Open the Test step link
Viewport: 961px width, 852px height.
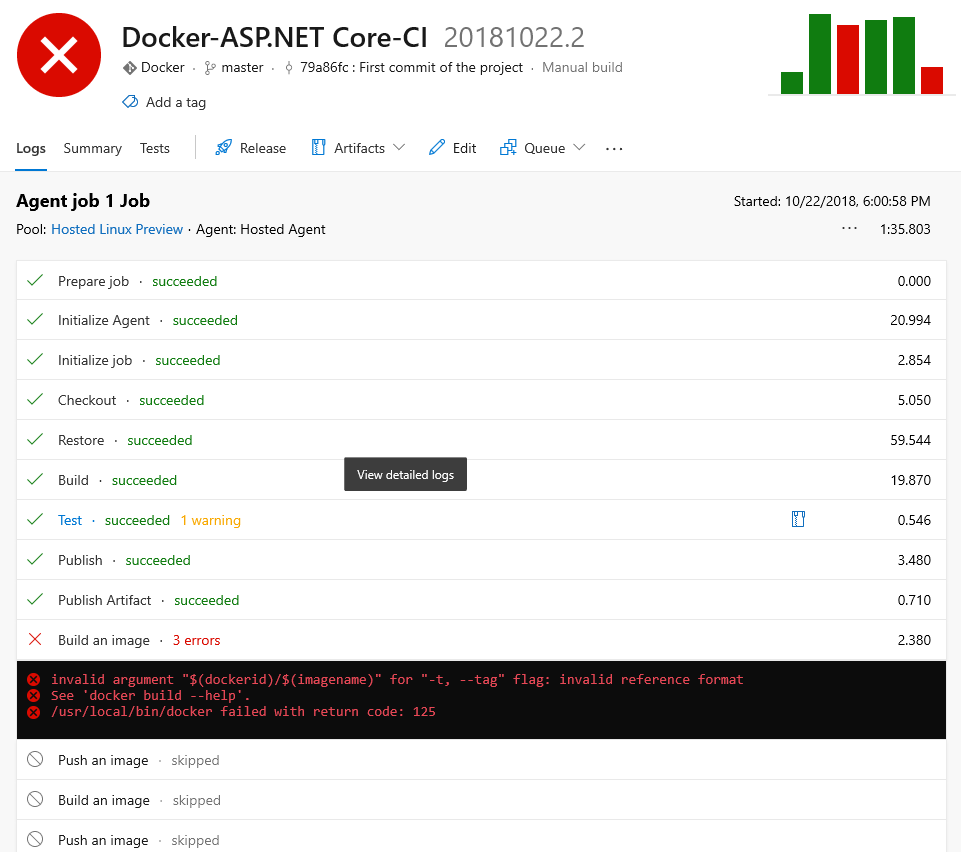70,520
